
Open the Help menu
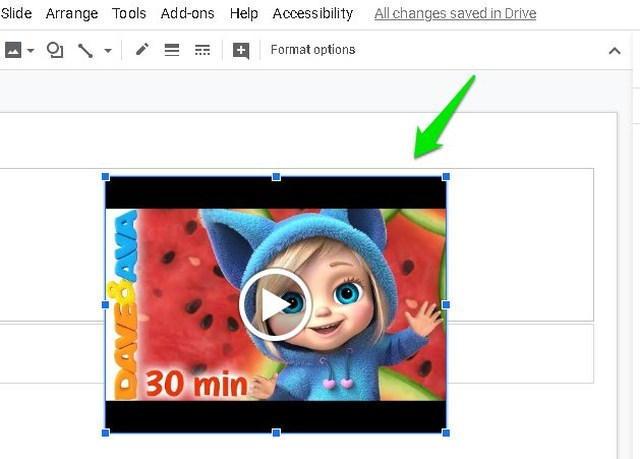[244, 13]
